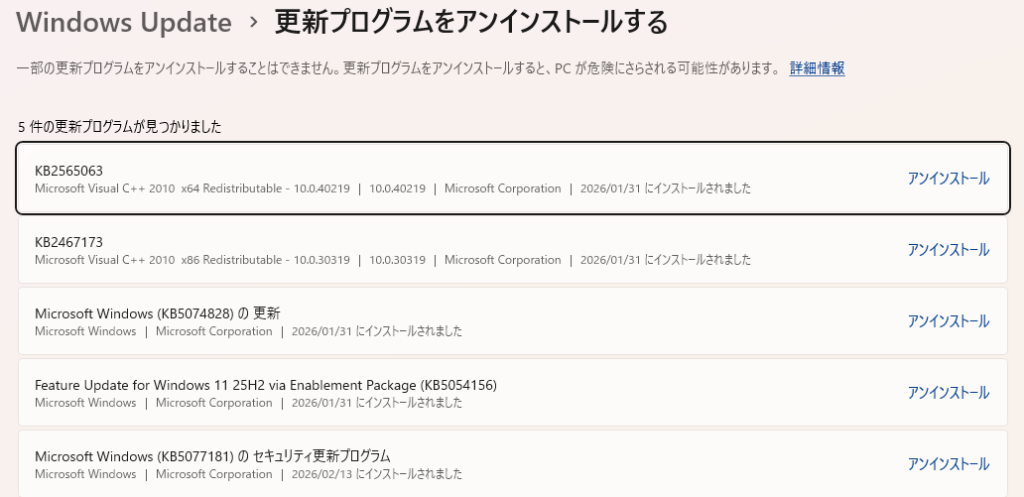
Task: Click Microsoft Windows (KB5077181) セキュリティ更新プログラム title
Action: 212,456
